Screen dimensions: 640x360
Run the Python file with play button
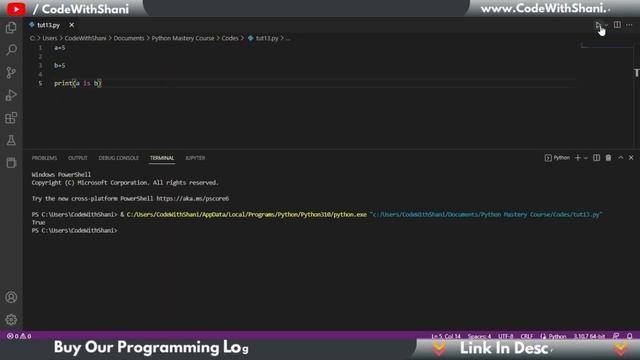click(x=598, y=25)
